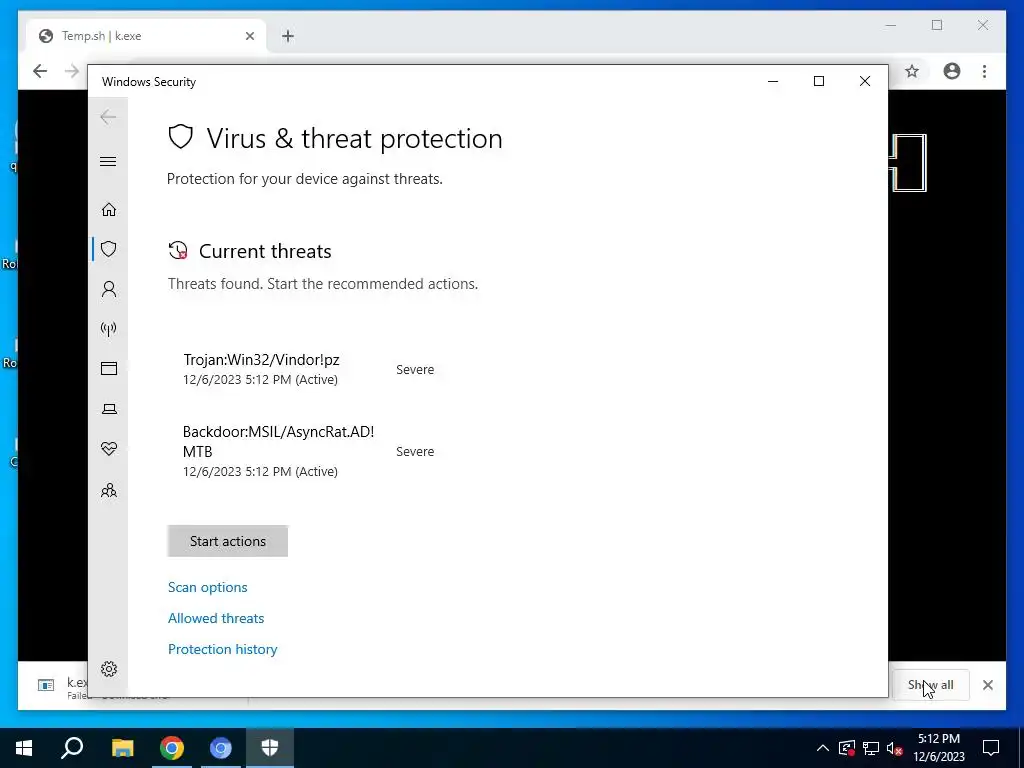1024x768 pixels.
Task: Open Protection history link
Action: coord(223,649)
